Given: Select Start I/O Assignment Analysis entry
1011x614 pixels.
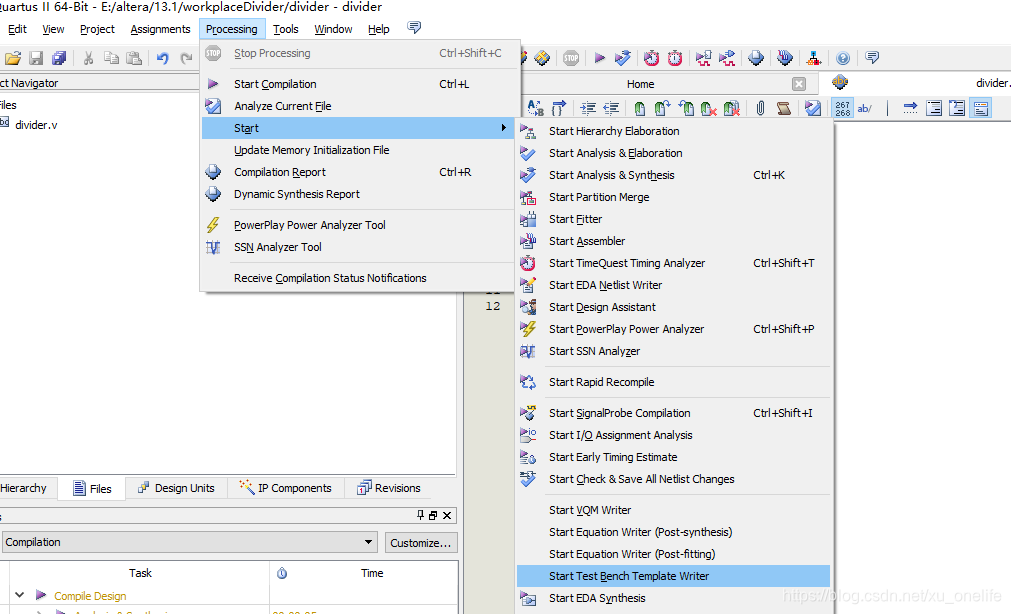Looking at the screenshot, I should click(673, 435).
